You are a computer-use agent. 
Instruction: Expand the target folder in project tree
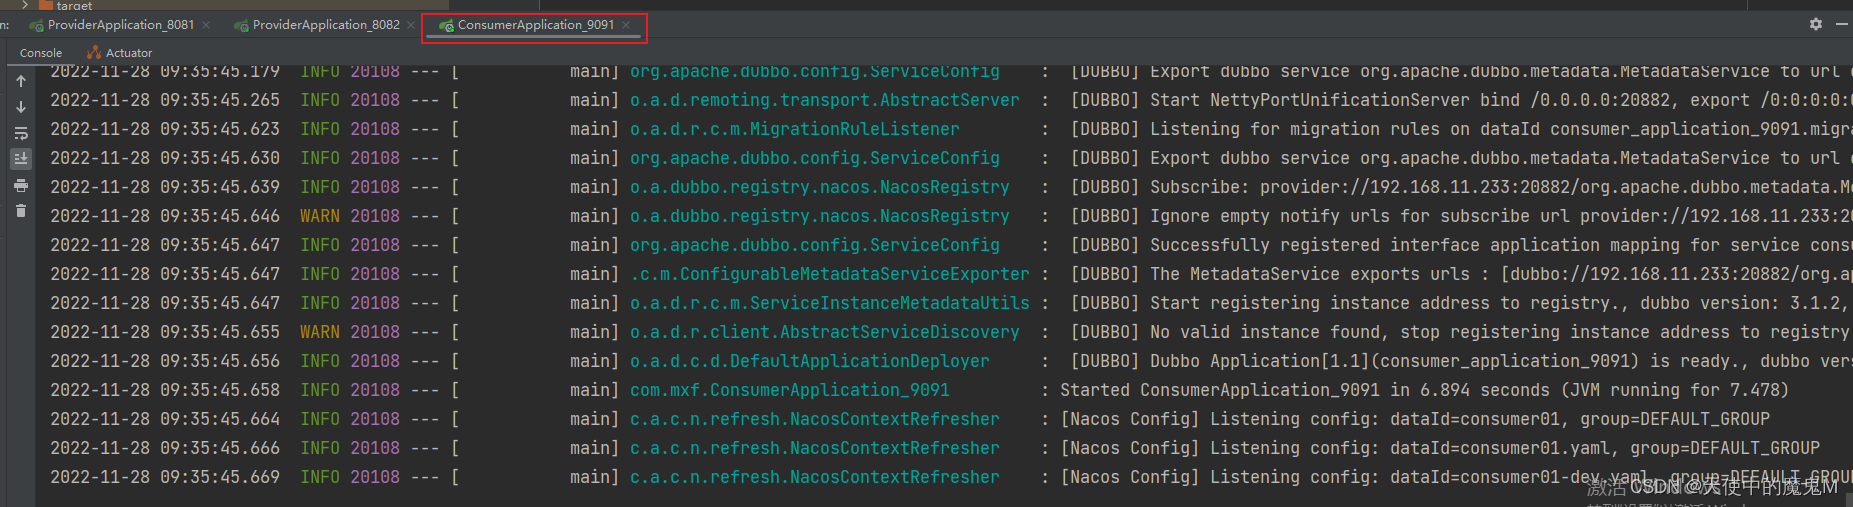point(25,5)
